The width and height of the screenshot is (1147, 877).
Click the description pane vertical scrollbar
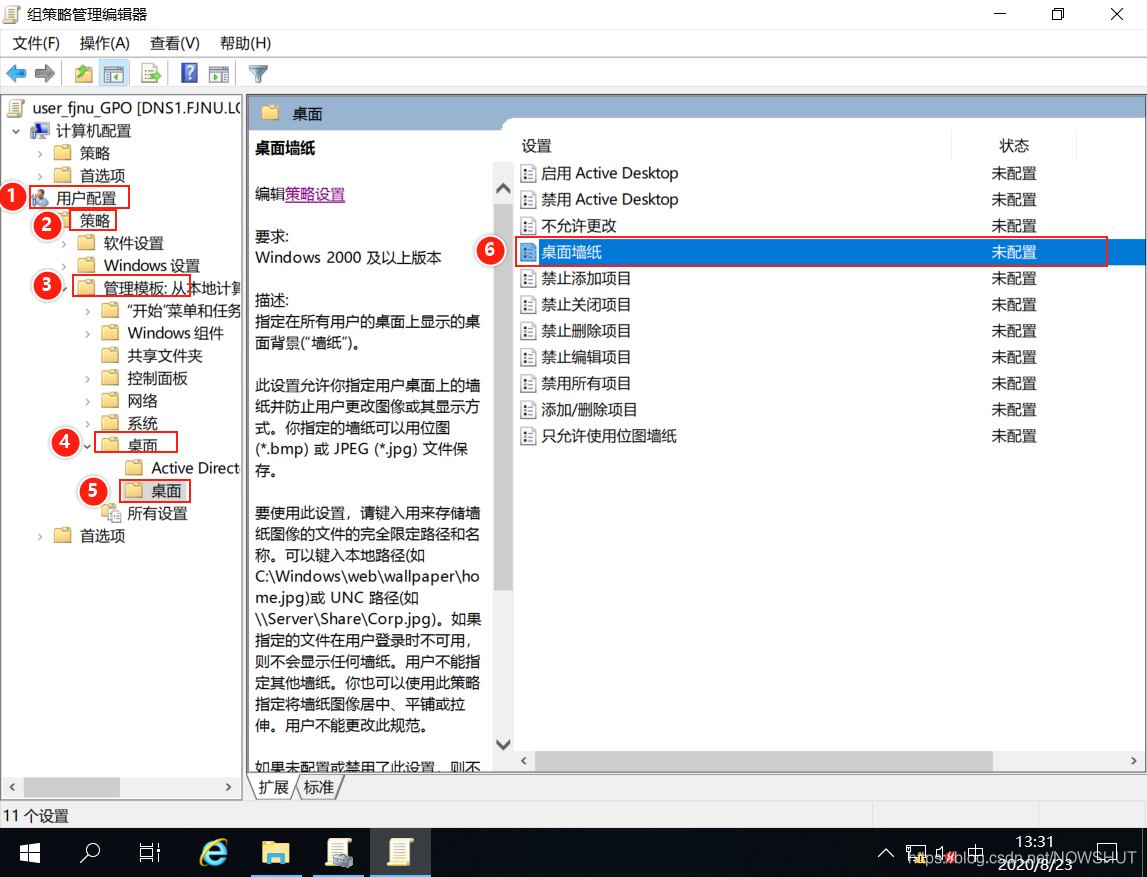[503, 395]
